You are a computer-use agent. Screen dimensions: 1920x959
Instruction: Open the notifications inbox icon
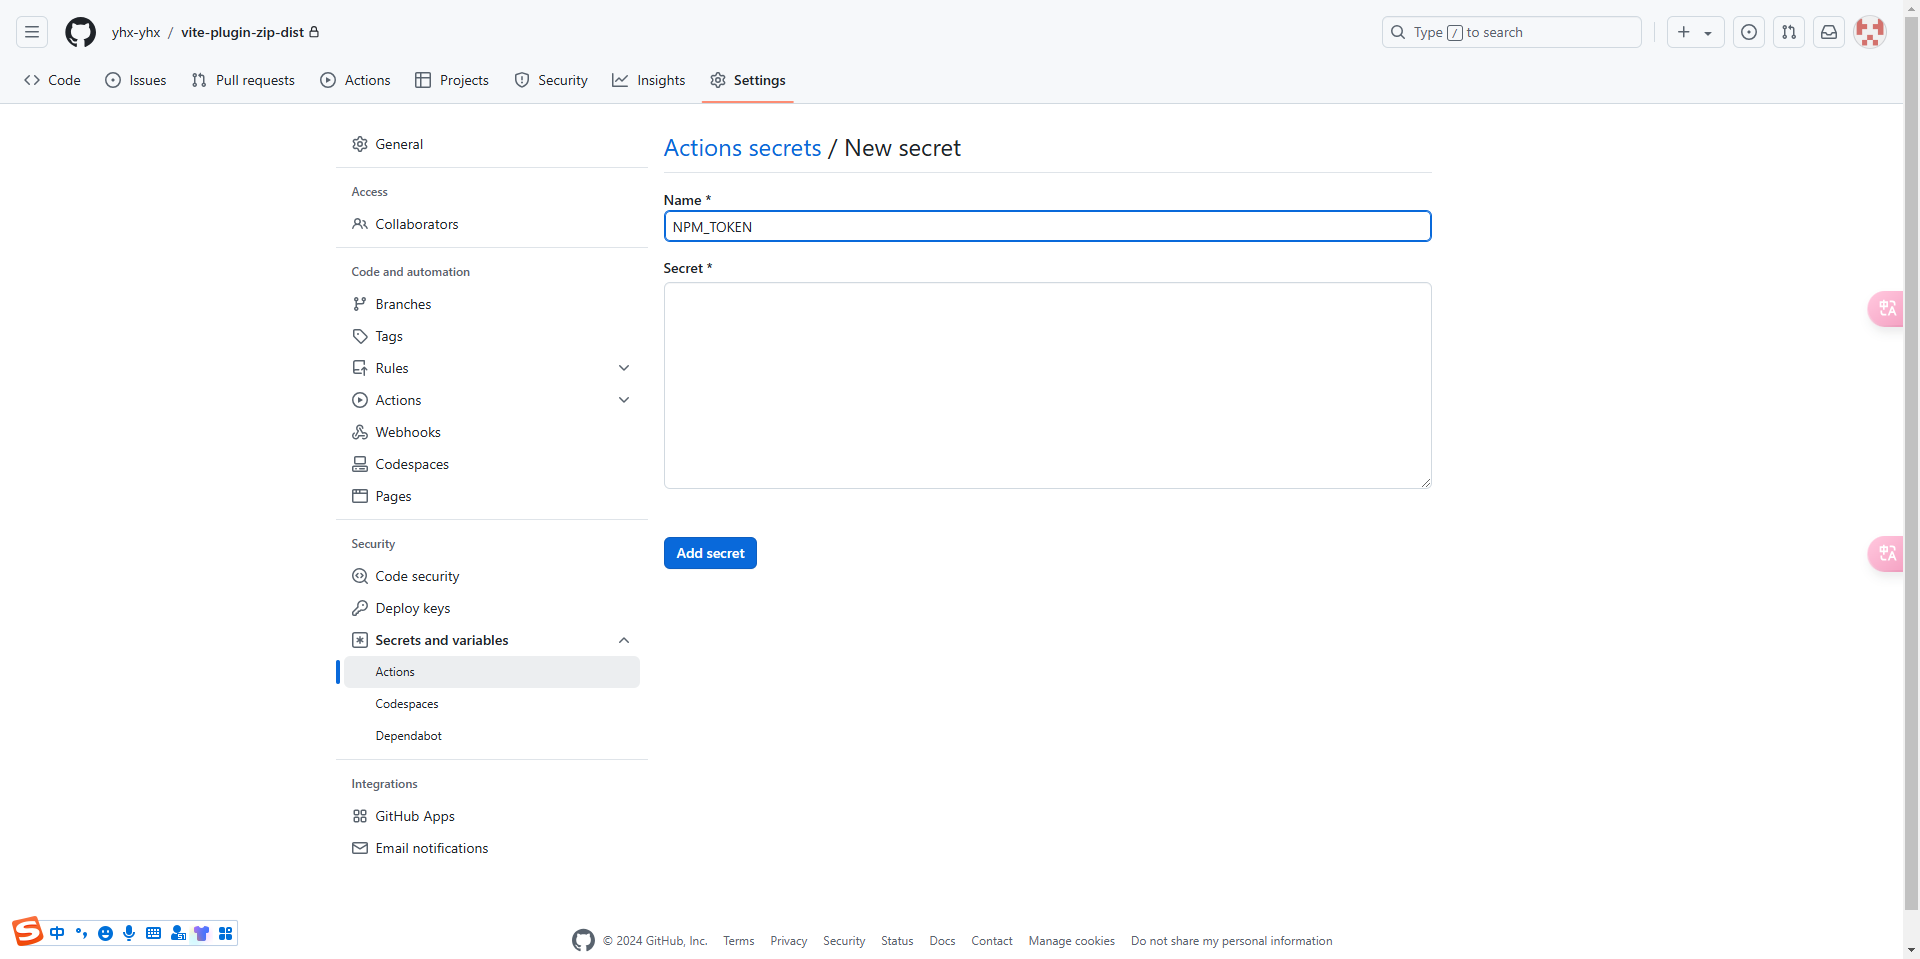(1828, 32)
